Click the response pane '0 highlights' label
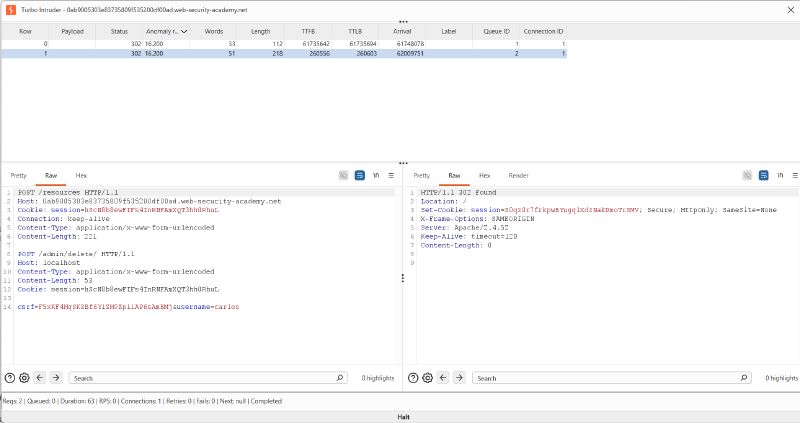The image size is (800, 423). [781, 378]
